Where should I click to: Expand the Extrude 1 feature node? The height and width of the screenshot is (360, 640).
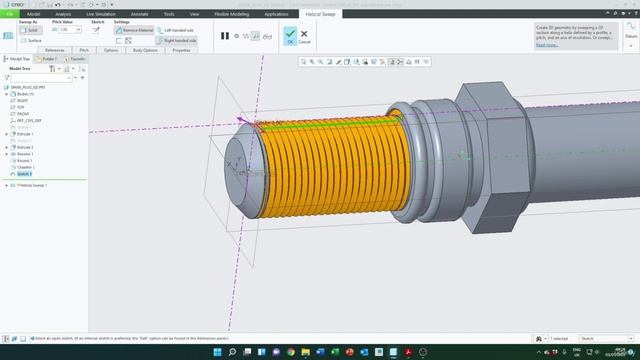[7, 134]
